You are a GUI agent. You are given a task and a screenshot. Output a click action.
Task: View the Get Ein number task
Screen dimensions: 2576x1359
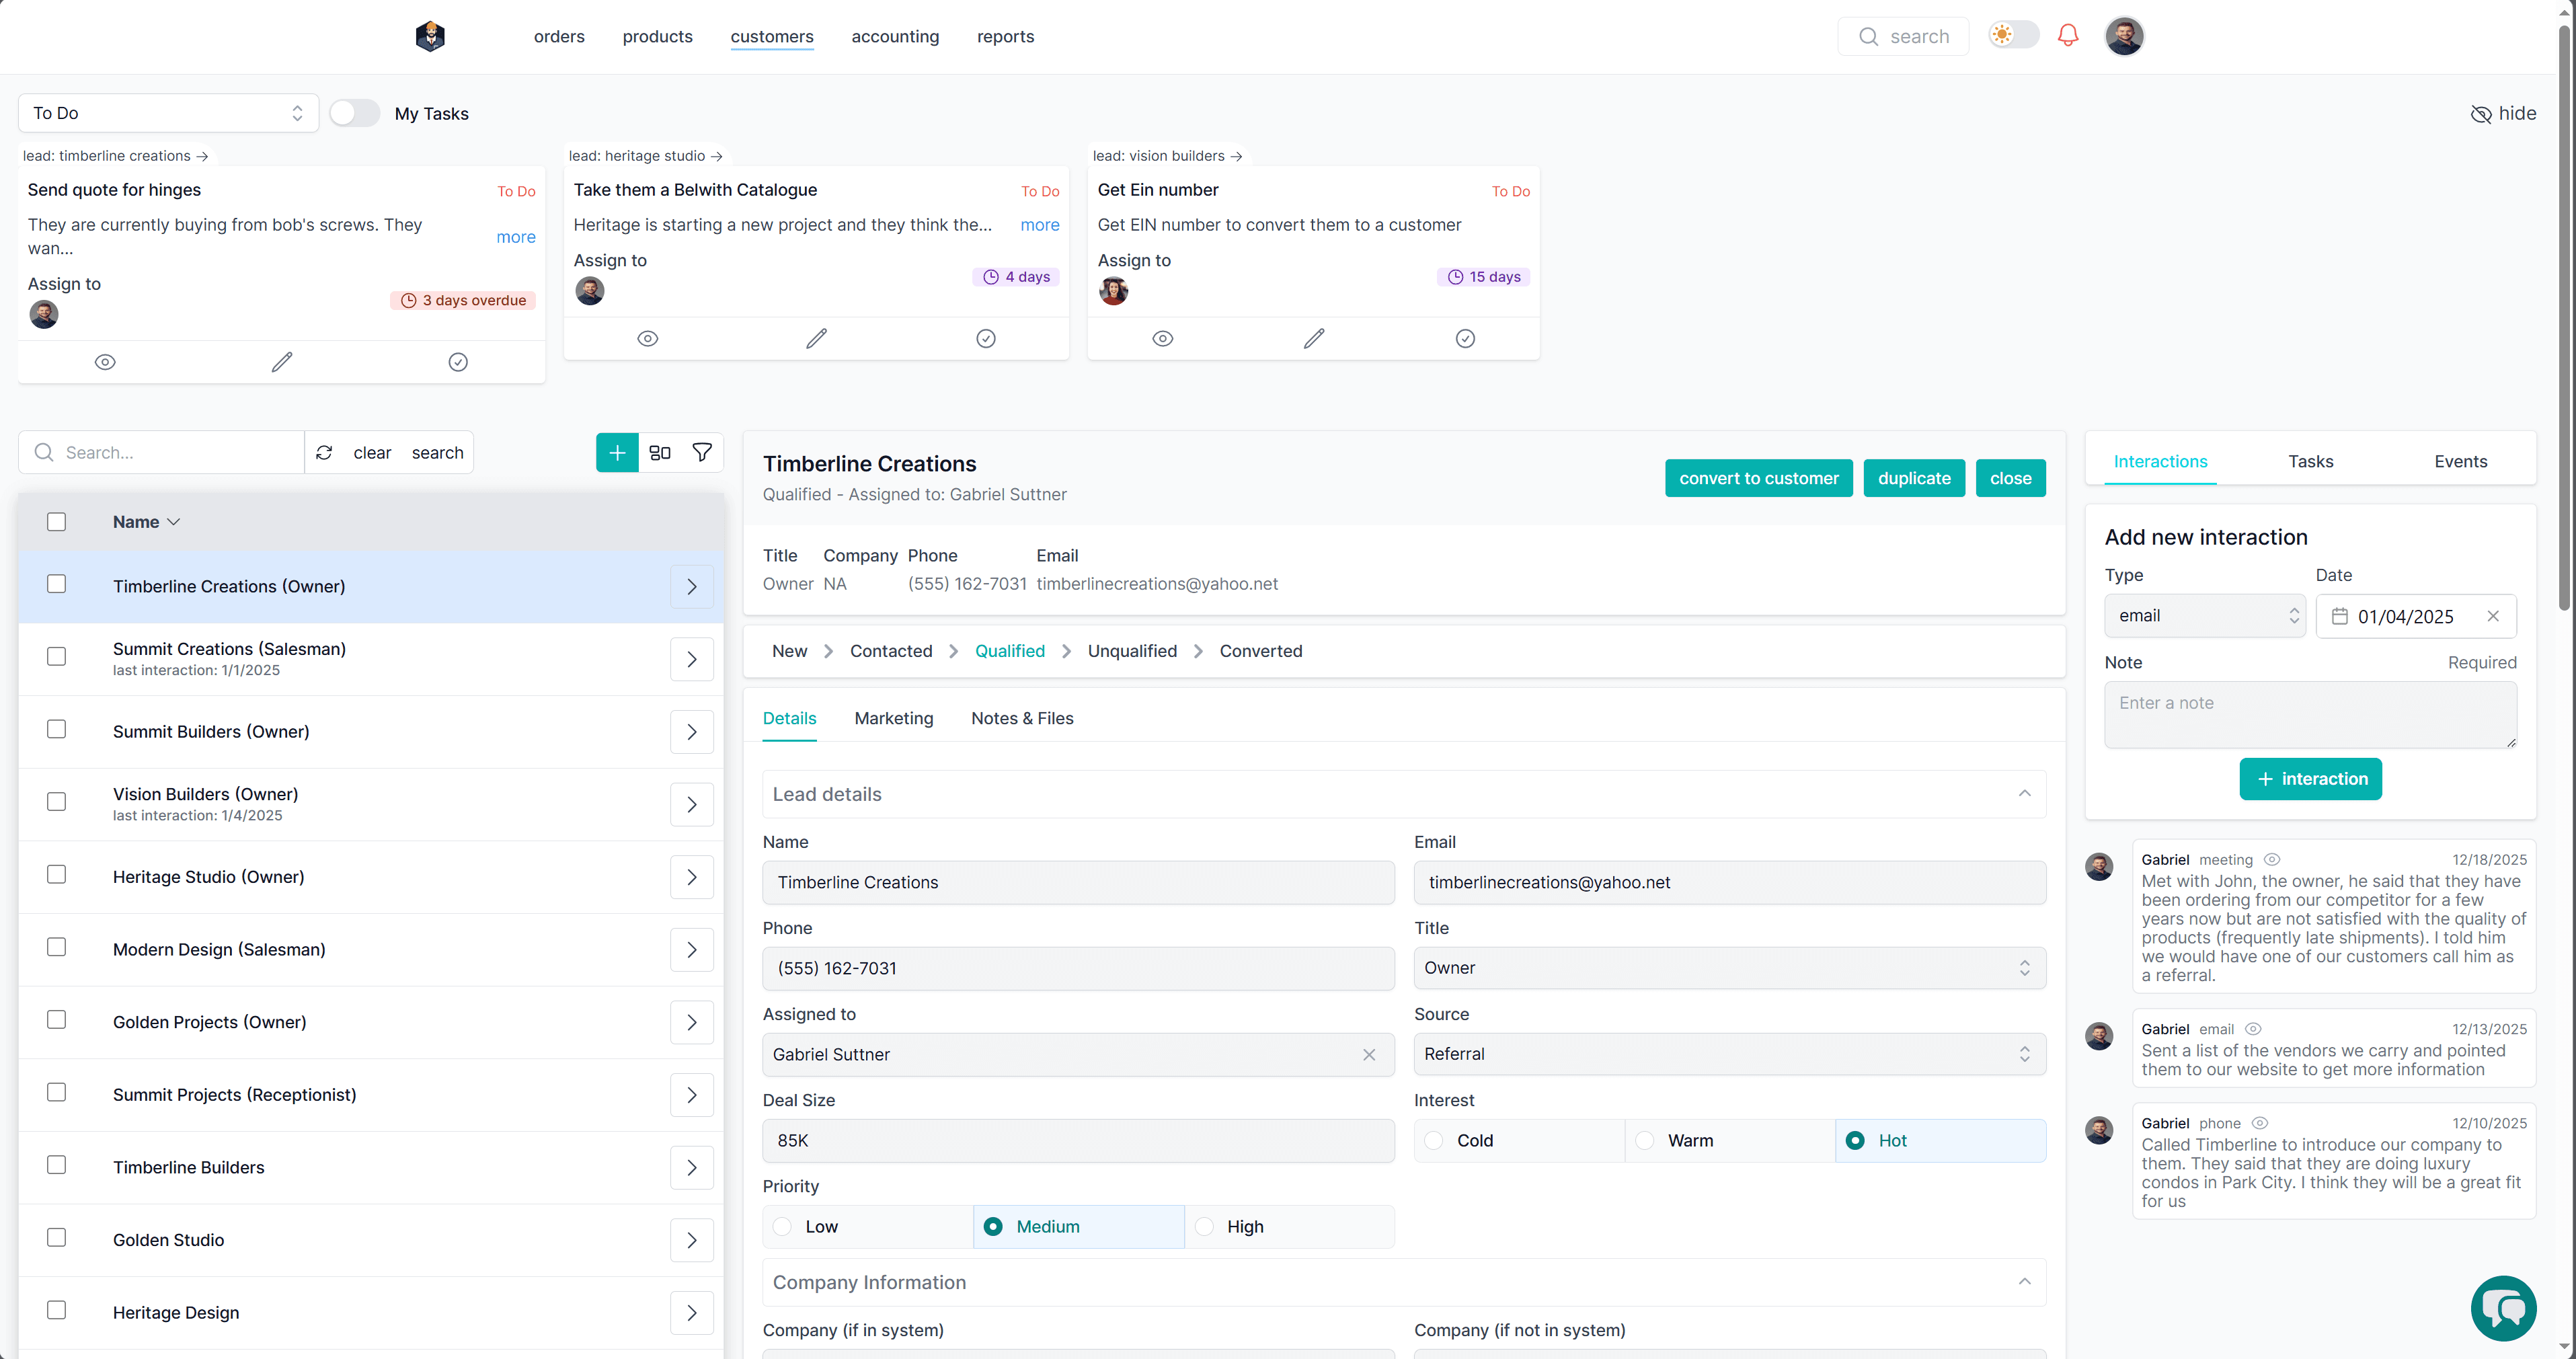1163,339
